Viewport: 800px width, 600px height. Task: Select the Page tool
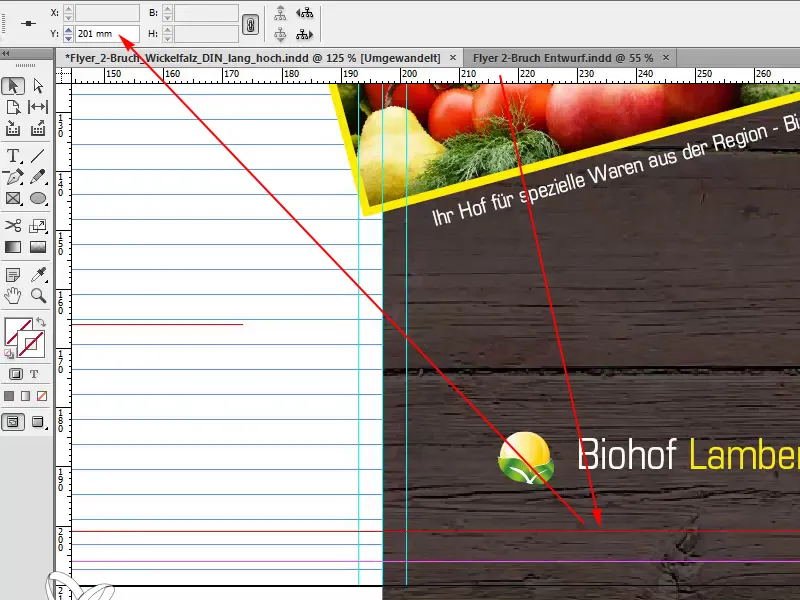coord(13,107)
